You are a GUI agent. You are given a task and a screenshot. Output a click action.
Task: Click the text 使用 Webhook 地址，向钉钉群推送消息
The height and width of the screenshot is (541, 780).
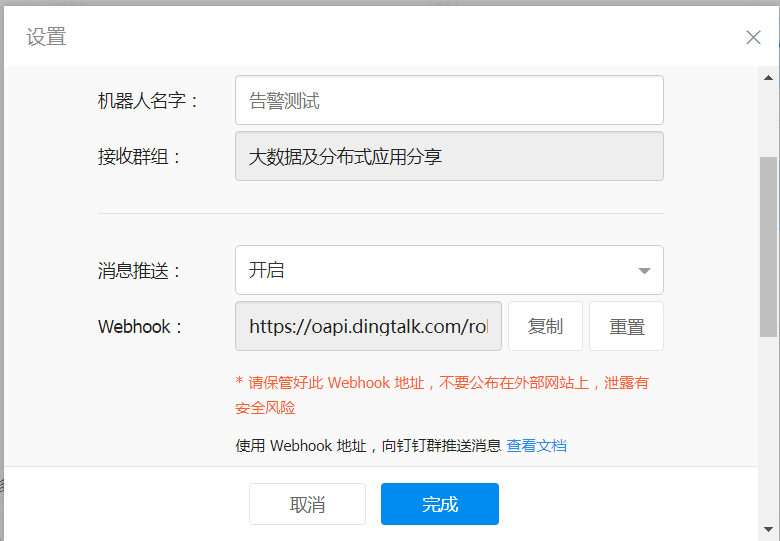click(368, 446)
